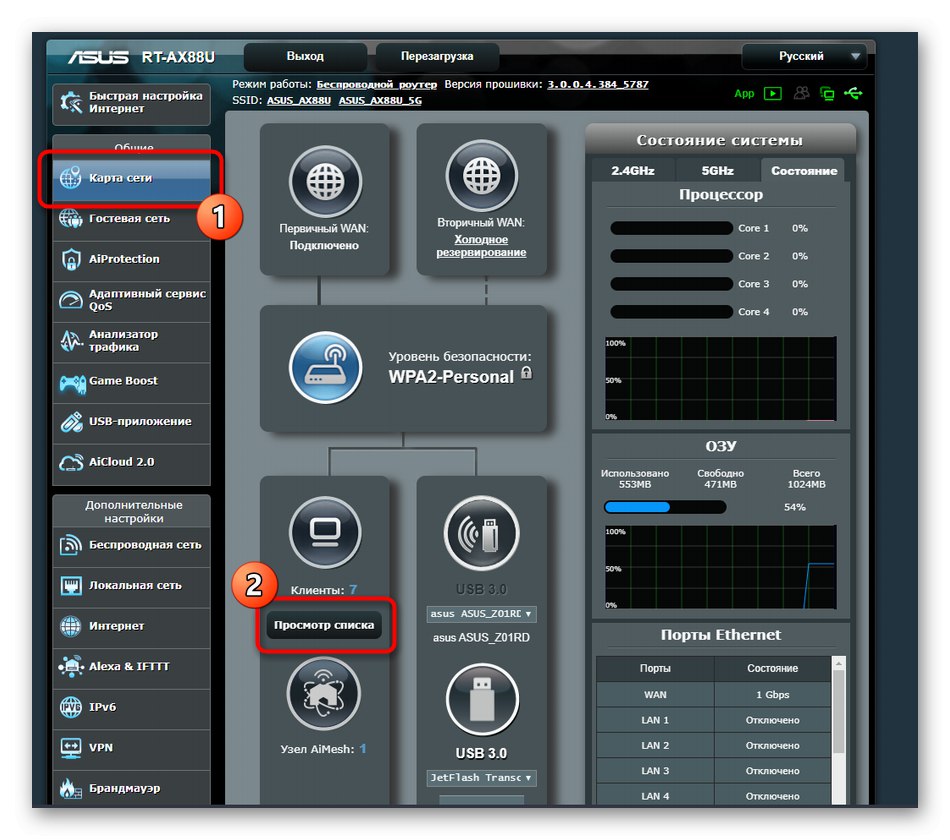Image resolution: width=950 pixels, height=840 pixels.
Task: Click the Adaptive QoS gauge icon
Action: point(71,299)
